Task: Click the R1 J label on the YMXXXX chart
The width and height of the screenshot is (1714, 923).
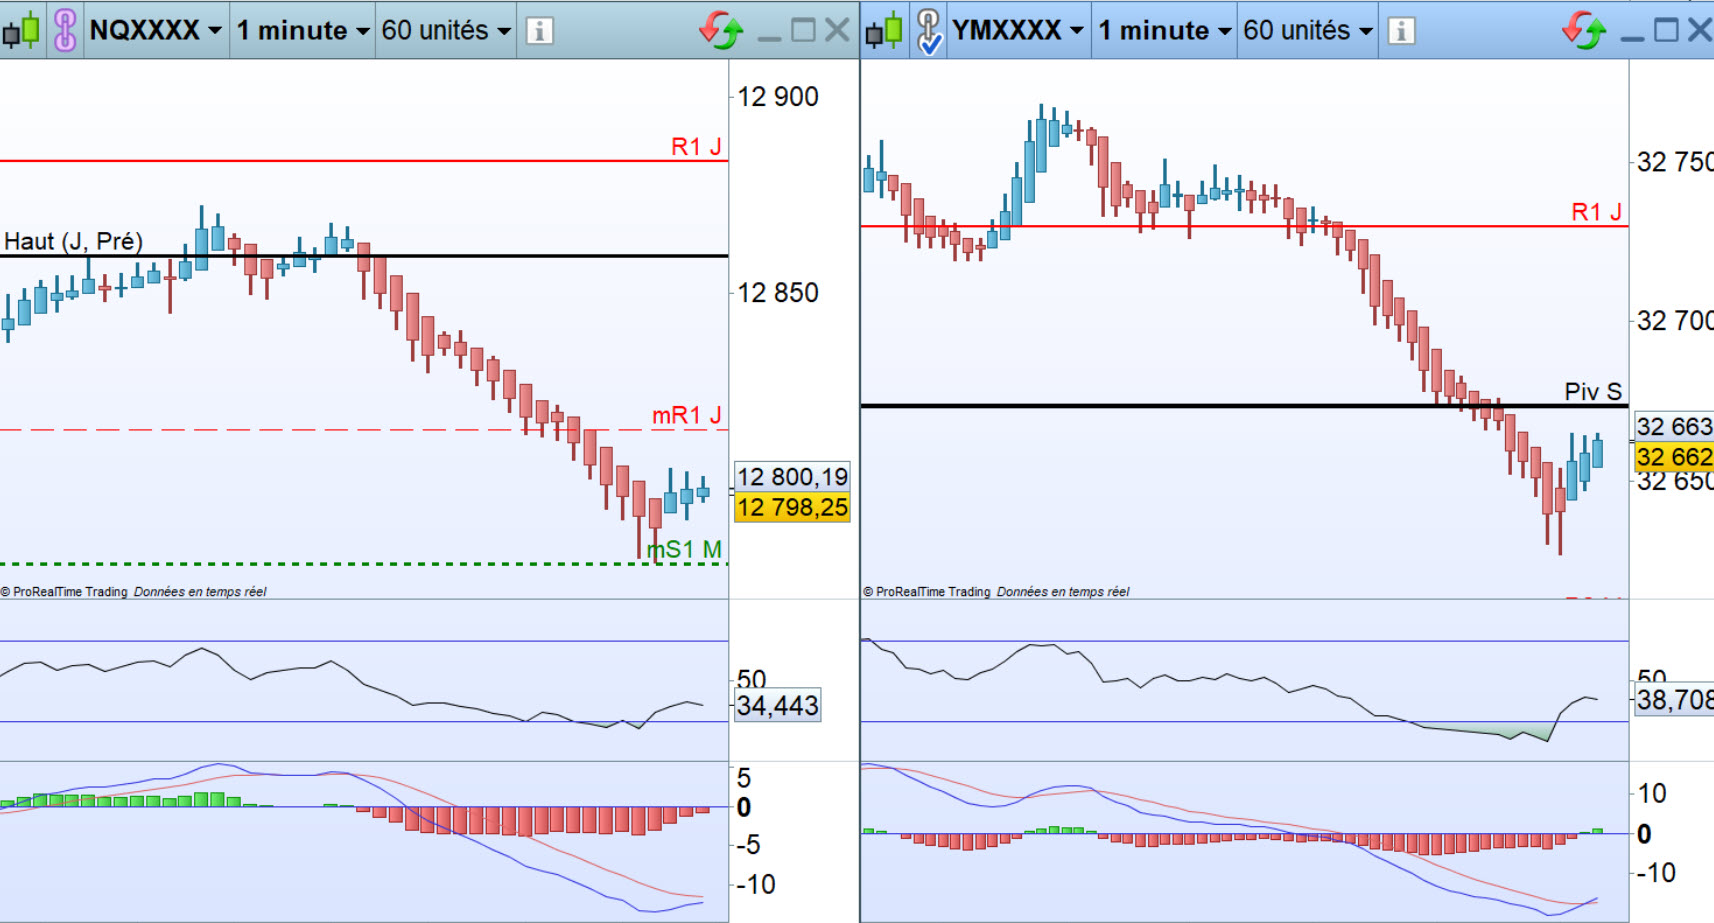Action: (x=1596, y=212)
